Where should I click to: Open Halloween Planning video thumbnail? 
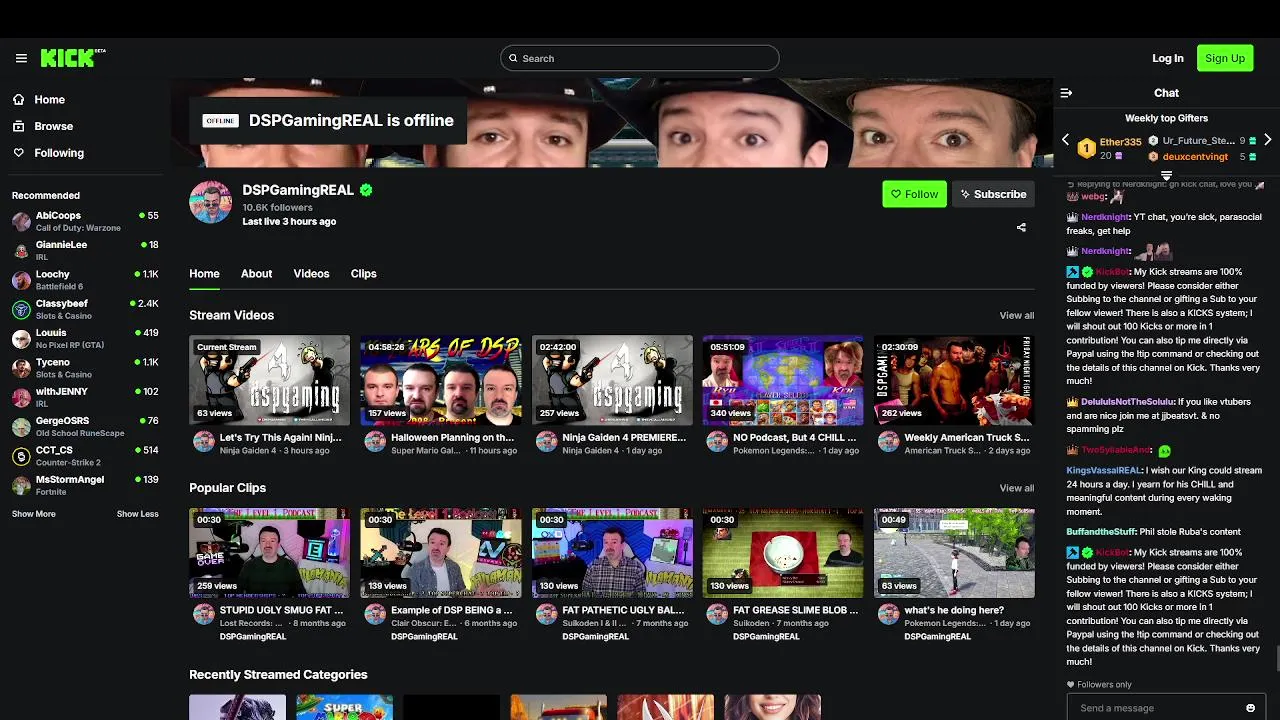click(x=441, y=380)
